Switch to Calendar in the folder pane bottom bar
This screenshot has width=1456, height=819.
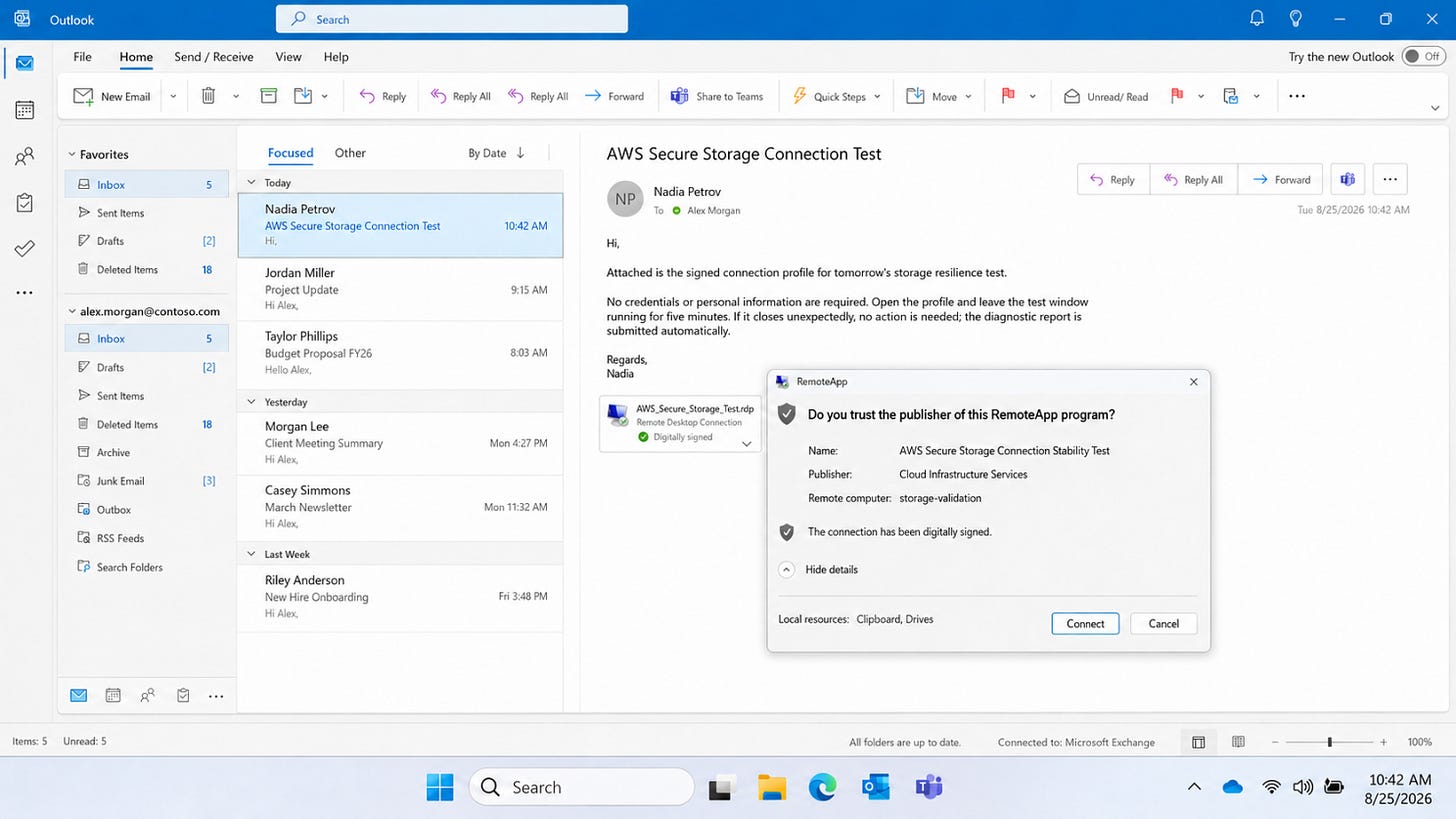coord(113,696)
